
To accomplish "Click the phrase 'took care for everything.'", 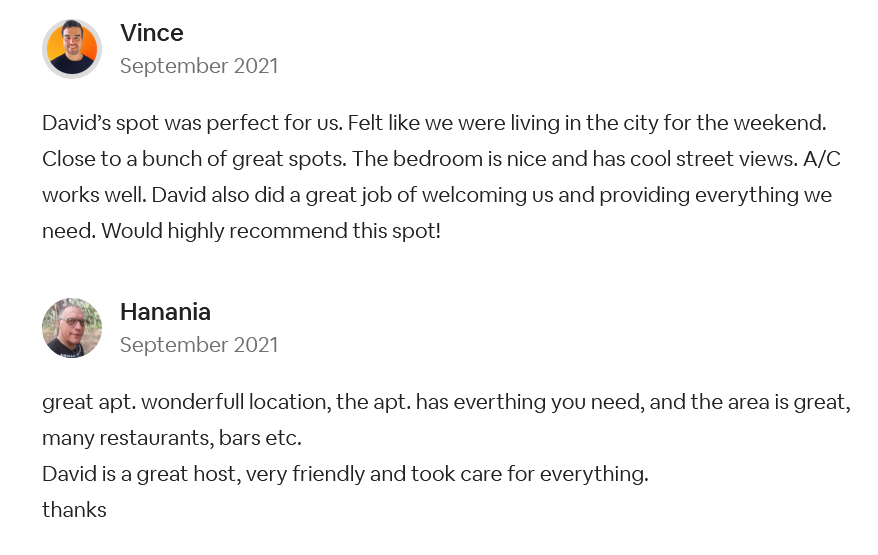I will coord(530,474).
